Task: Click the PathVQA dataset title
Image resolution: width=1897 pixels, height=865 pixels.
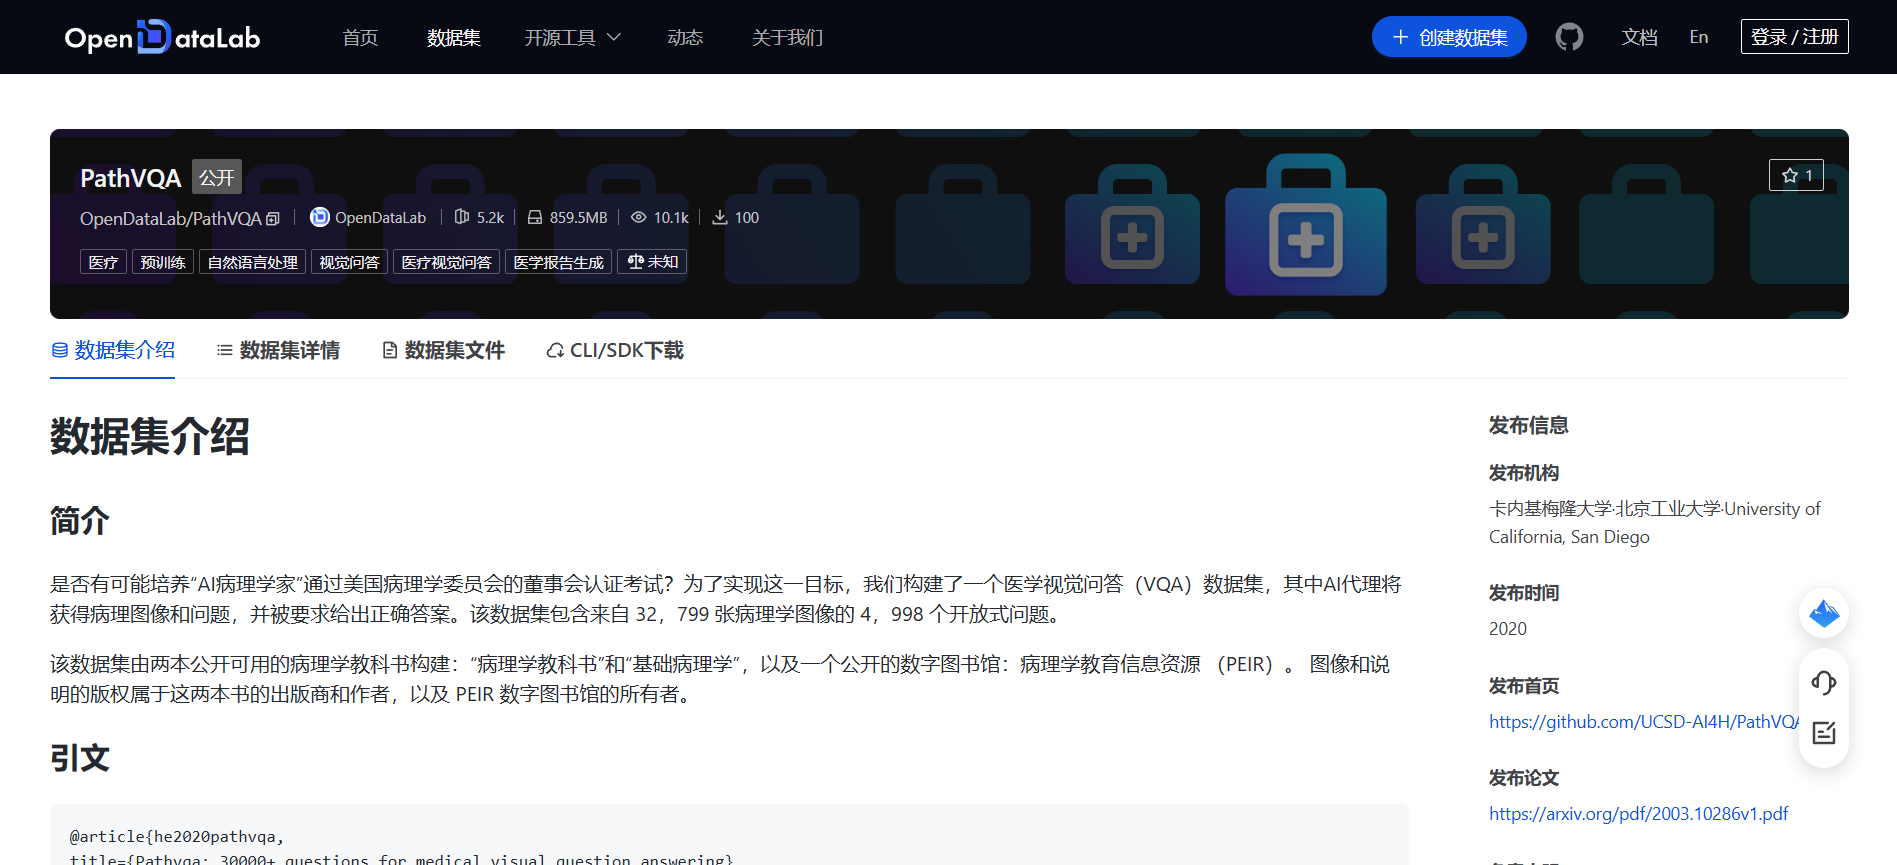Action: coord(131,178)
